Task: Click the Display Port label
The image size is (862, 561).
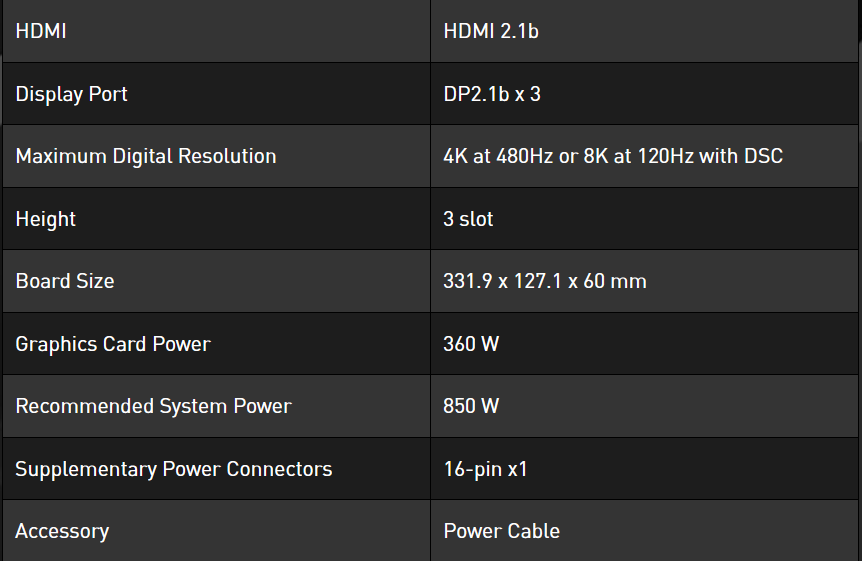Action: click(72, 94)
